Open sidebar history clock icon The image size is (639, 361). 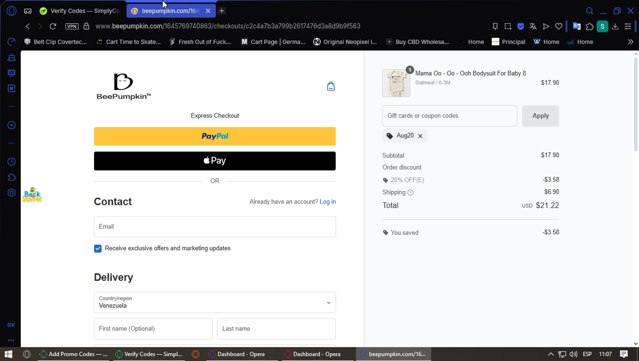coord(11,162)
